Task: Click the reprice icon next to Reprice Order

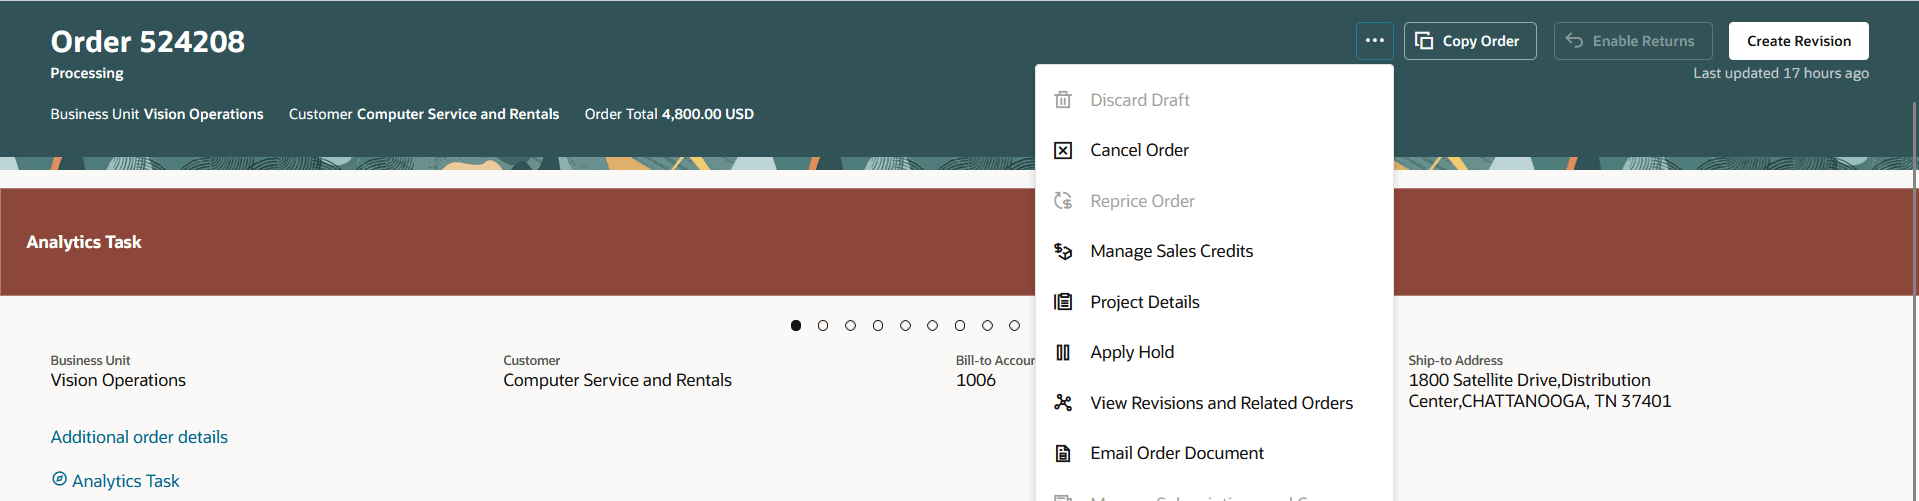Action: [x=1063, y=201]
